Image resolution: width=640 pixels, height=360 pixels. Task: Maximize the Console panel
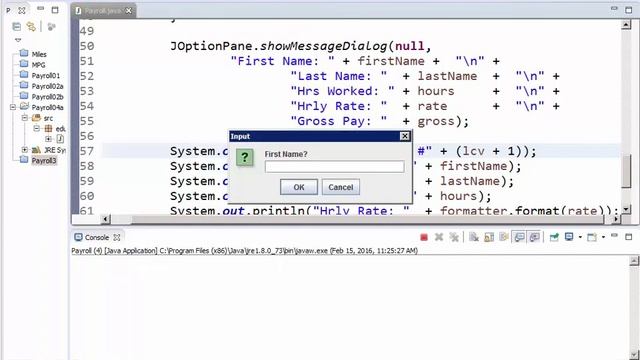pos(629,237)
